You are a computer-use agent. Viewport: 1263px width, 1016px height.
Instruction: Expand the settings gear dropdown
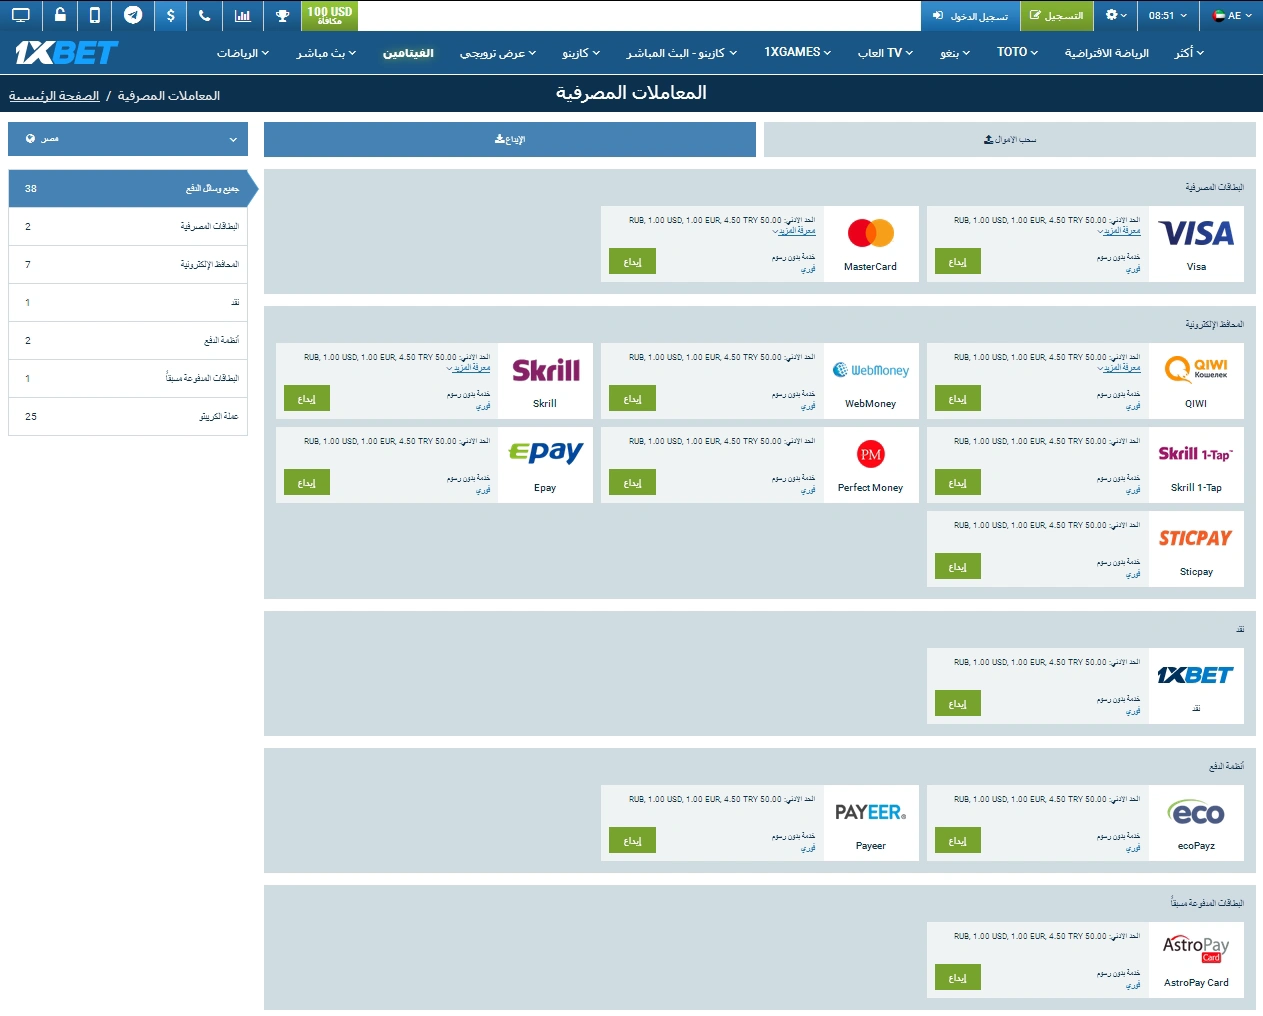pyautogui.click(x=1116, y=16)
